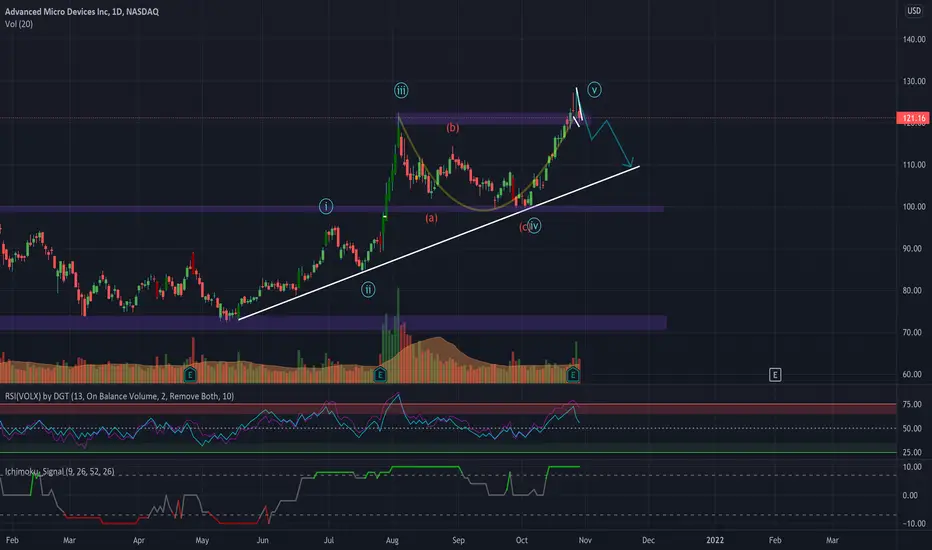Click the Vol (20) indicator legend
Viewport: 932px width, 550px height.
[19, 24]
